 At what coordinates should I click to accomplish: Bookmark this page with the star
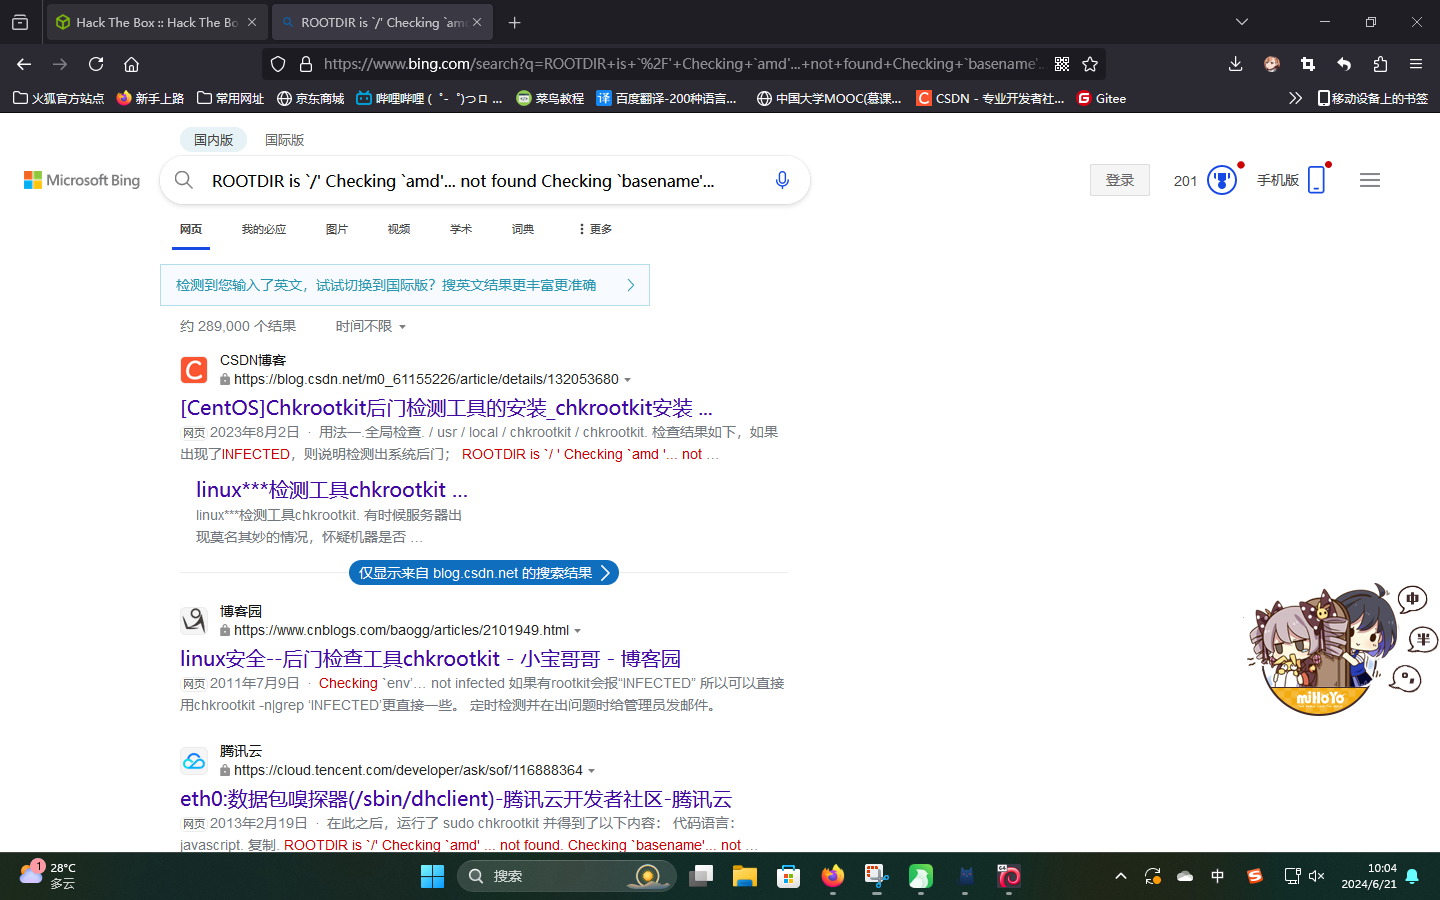tap(1090, 64)
